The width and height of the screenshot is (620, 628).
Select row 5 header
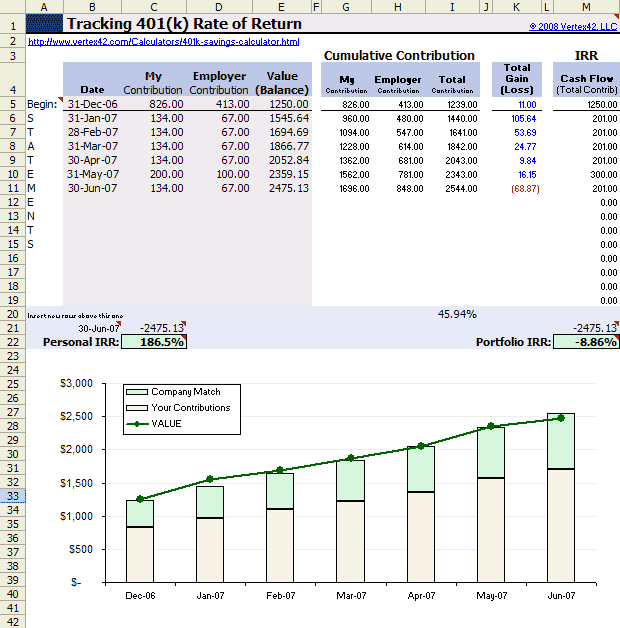[x=13, y=104]
